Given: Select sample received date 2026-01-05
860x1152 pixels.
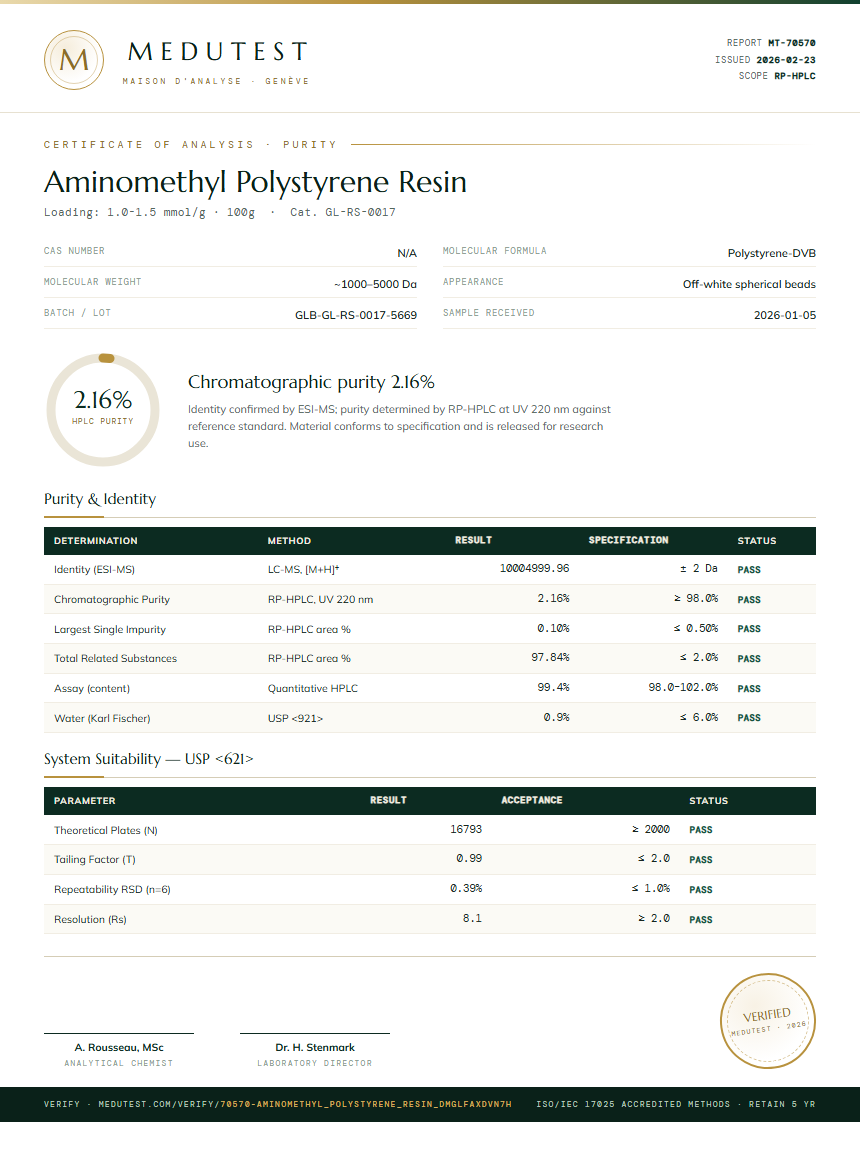Looking at the screenshot, I should pos(784,314).
